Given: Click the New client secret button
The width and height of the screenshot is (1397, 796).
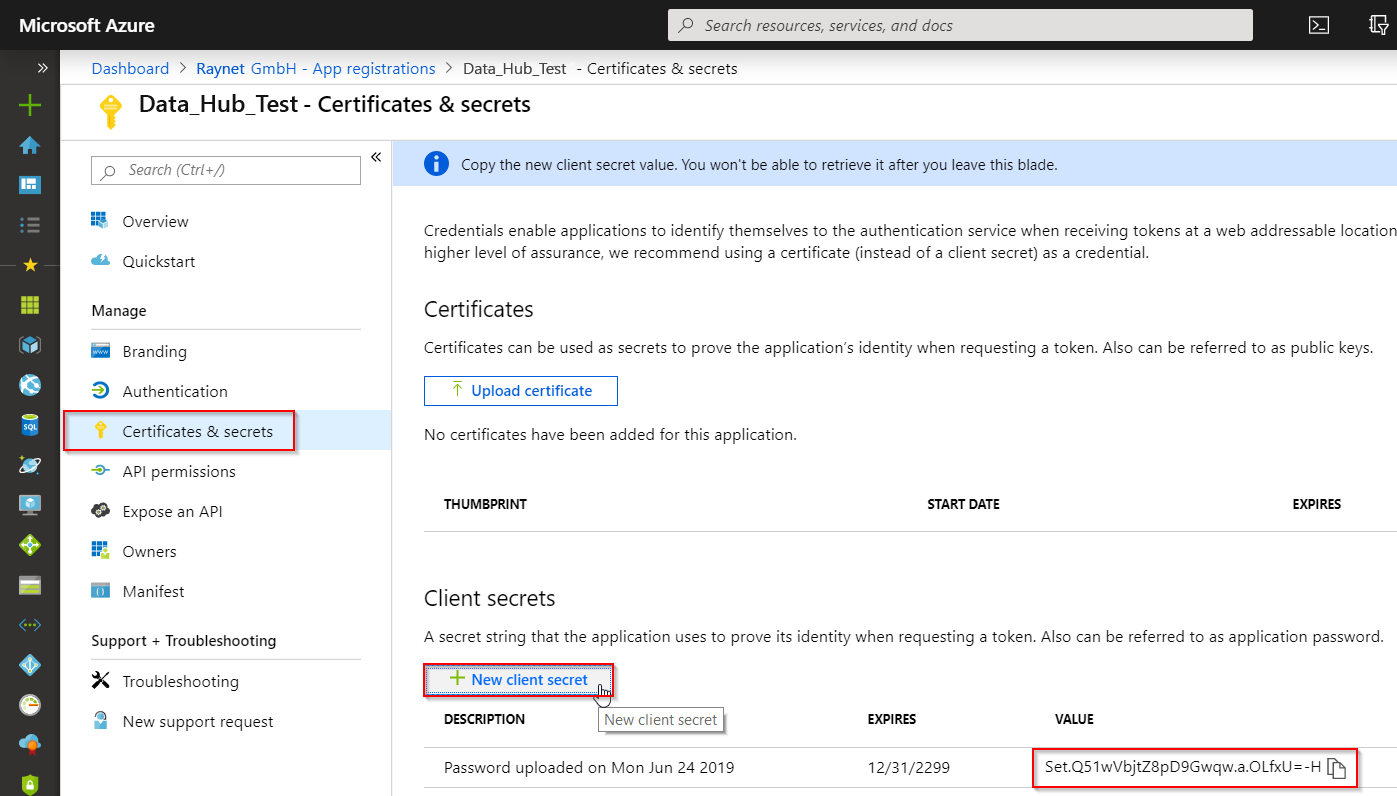Looking at the screenshot, I should click(x=518, y=679).
